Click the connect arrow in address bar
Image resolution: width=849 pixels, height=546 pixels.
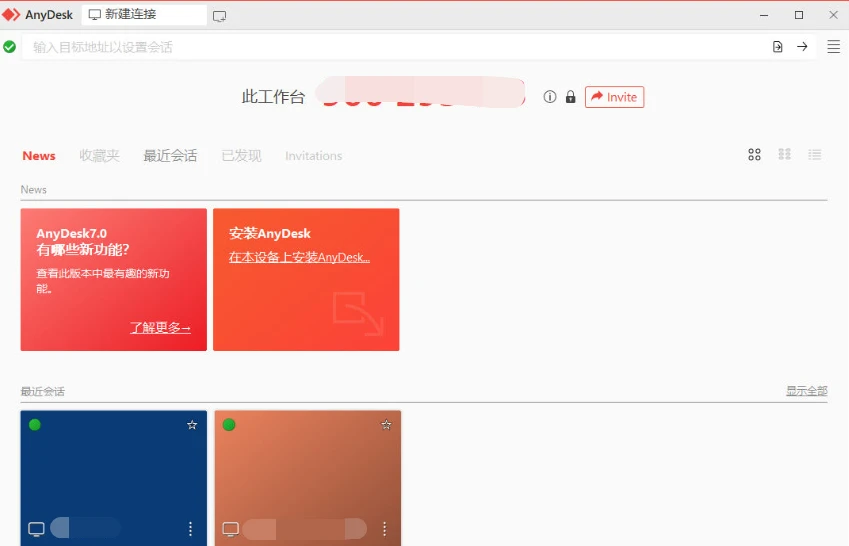click(x=802, y=47)
